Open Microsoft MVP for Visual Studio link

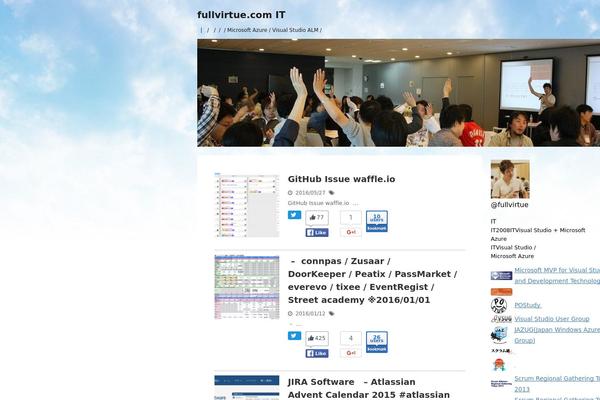coord(557,276)
